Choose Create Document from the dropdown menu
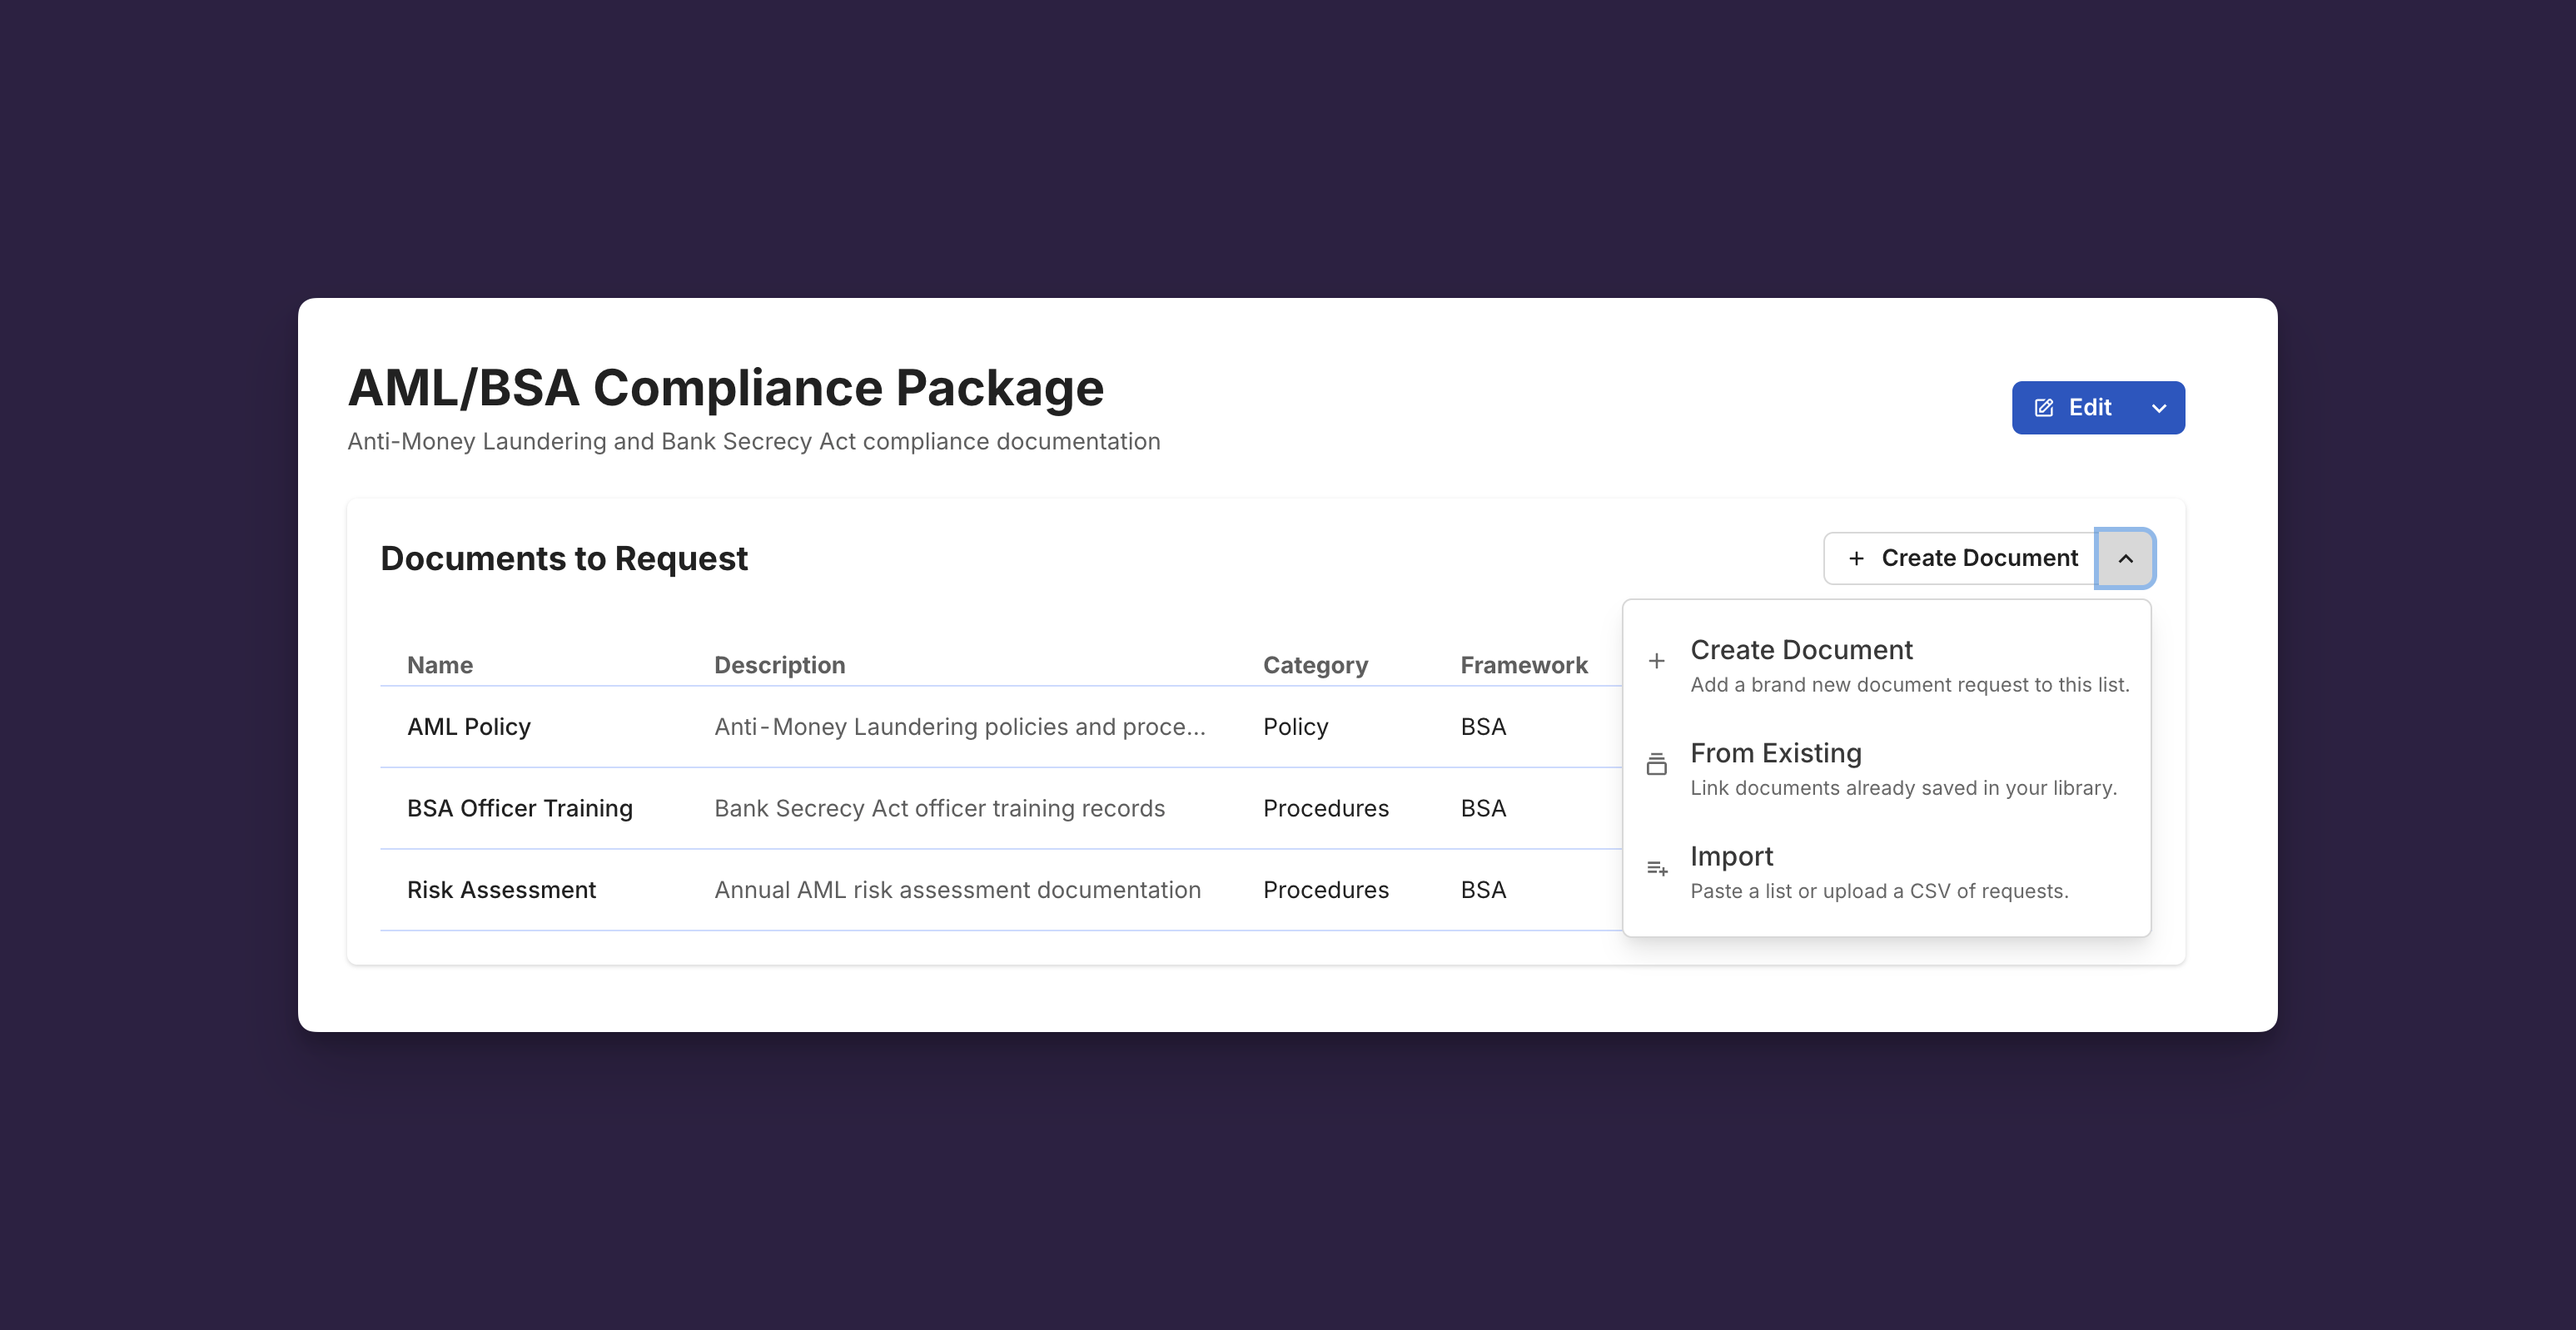The height and width of the screenshot is (1330, 2576). (x=1801, y=650)
